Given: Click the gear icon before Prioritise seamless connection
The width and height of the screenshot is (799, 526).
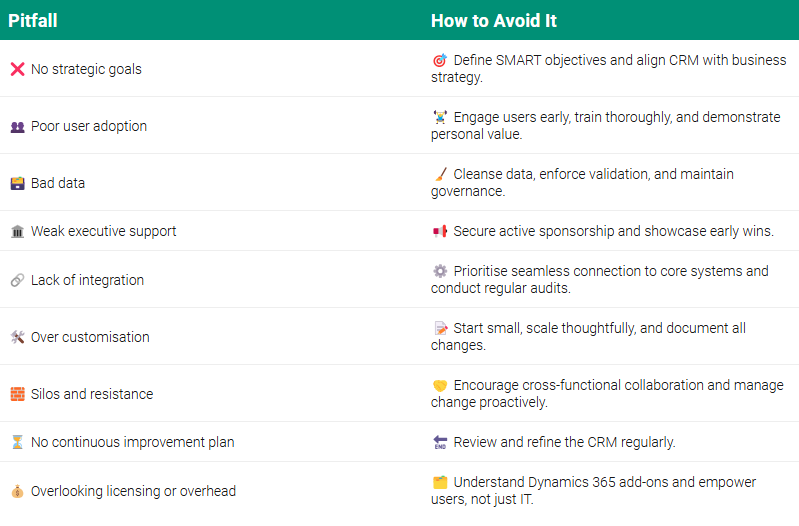Looking at the screenshot, I should [x=440, y=272].
